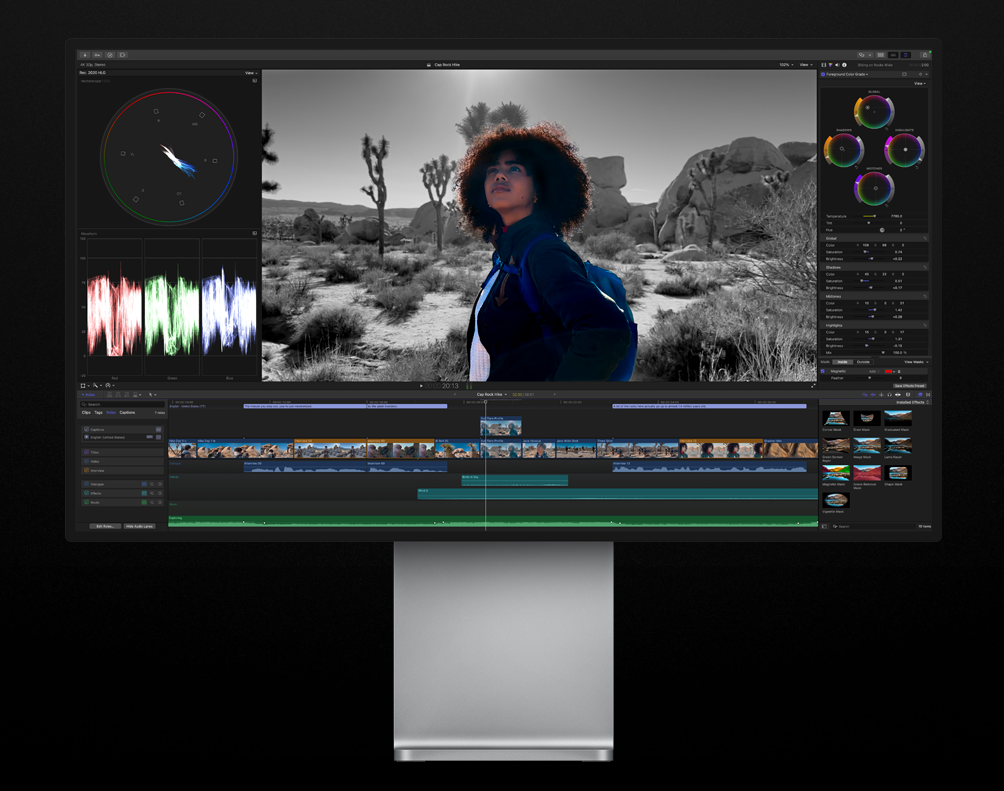Click the Import Media toolbar icon
1004x791 pixels.
(x=85, y=55)
